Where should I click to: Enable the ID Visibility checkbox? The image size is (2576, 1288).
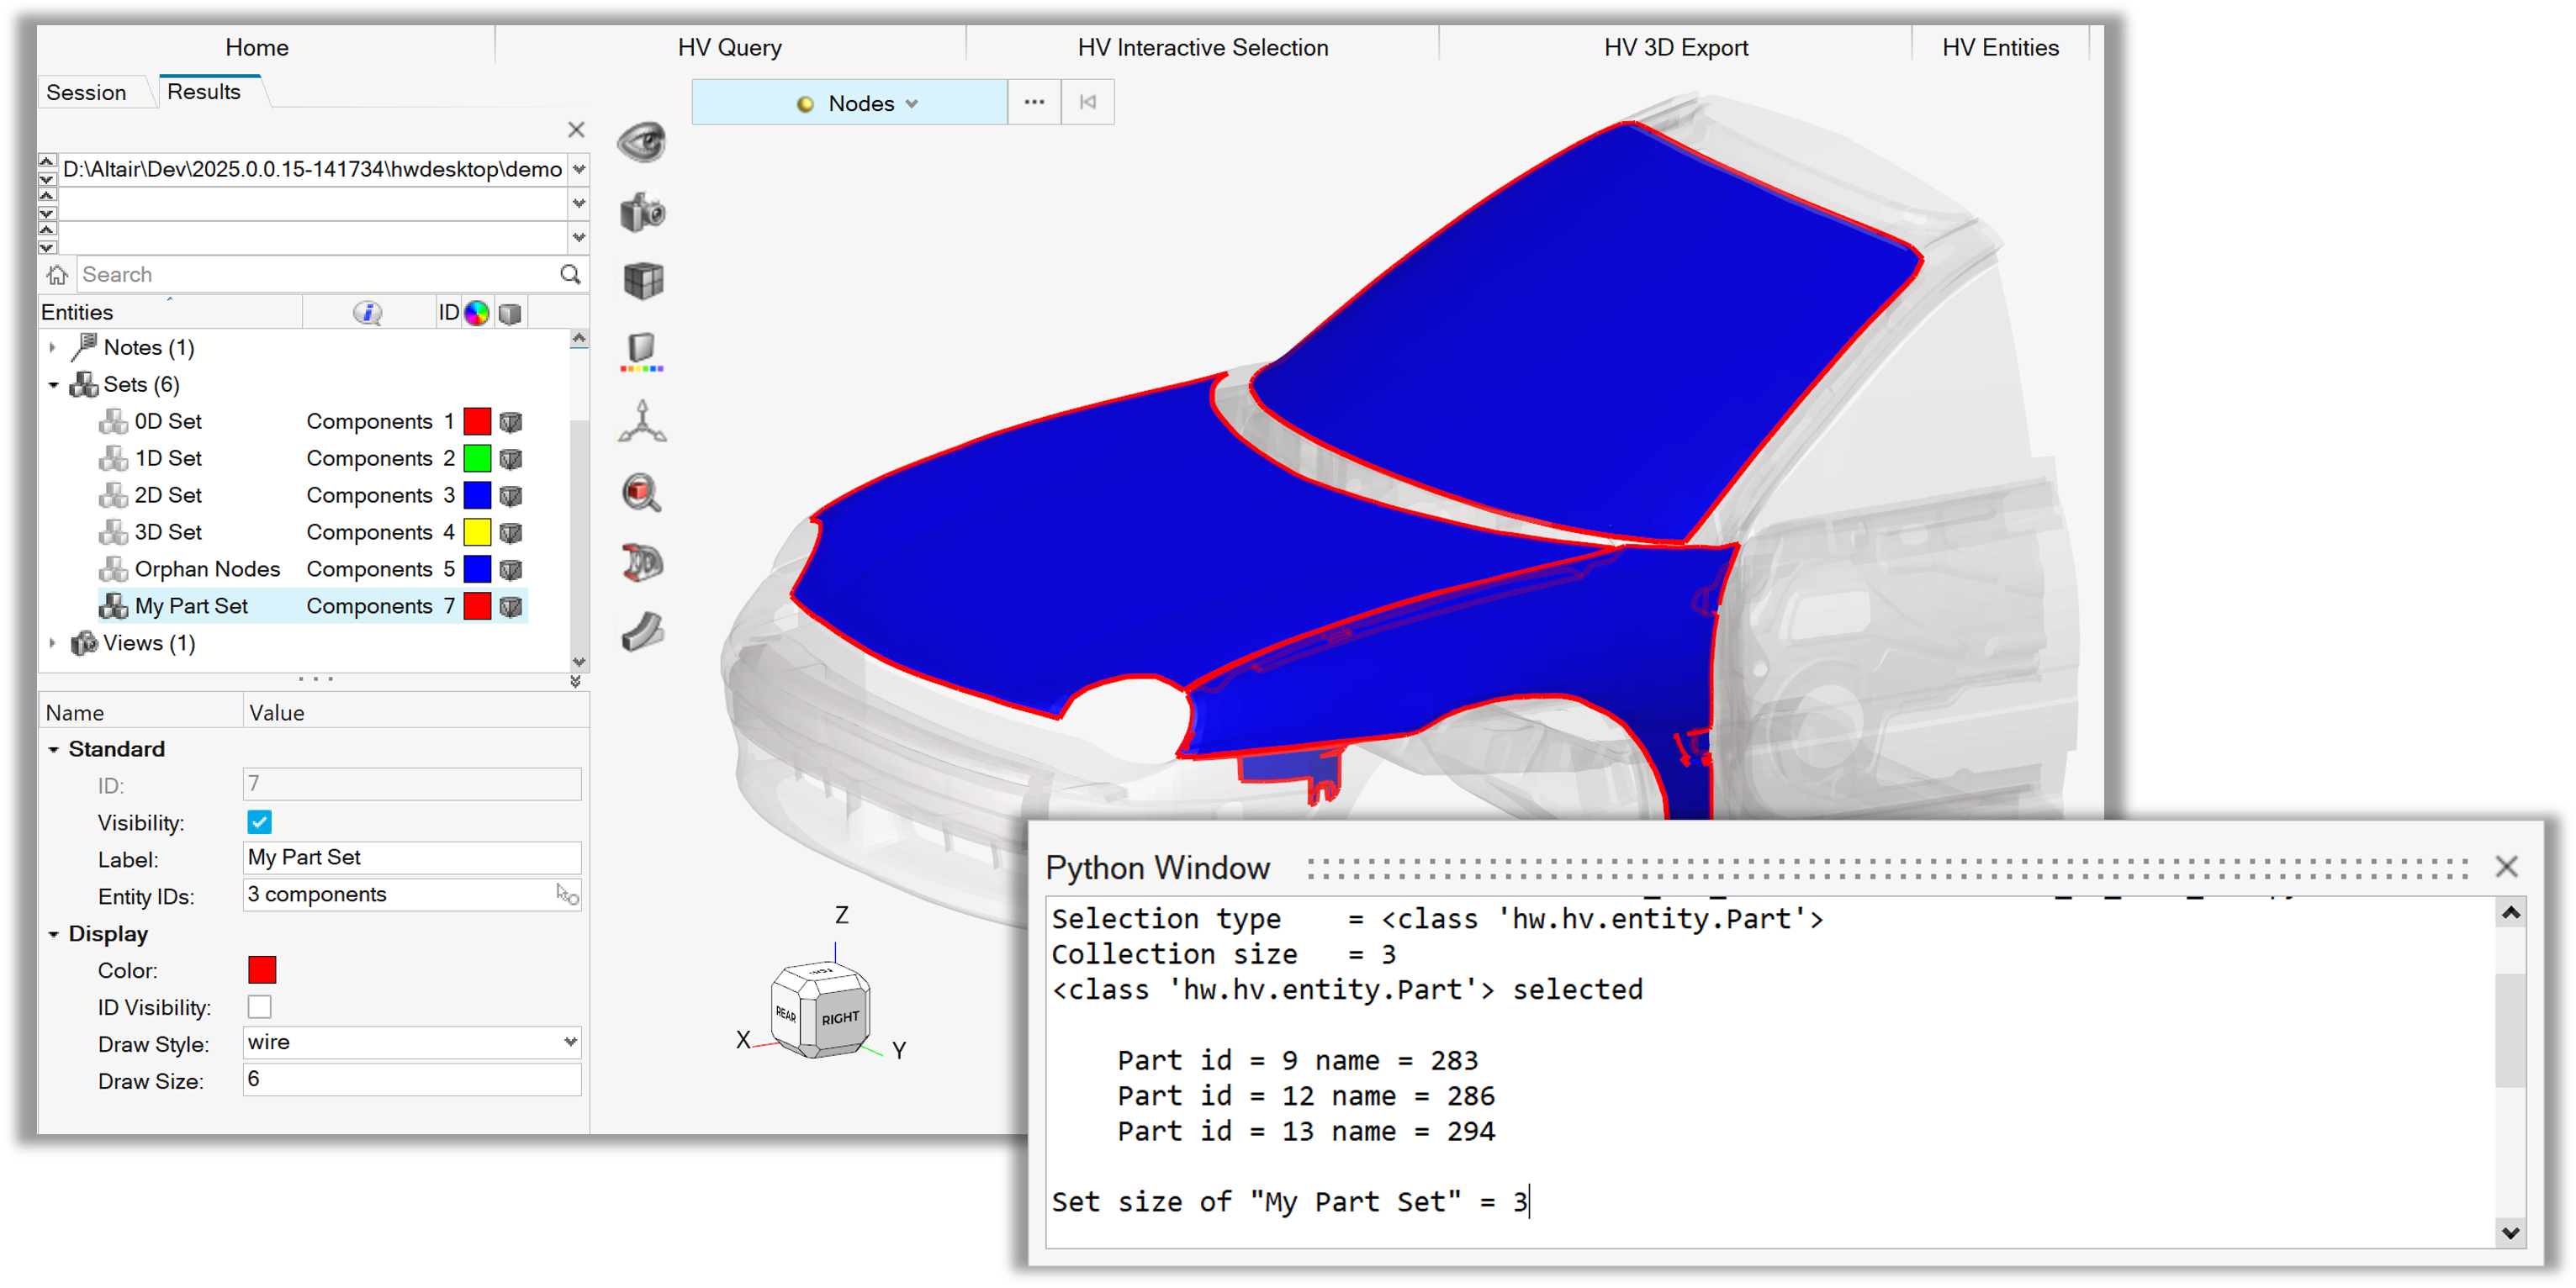click(x=259, y=1007)
